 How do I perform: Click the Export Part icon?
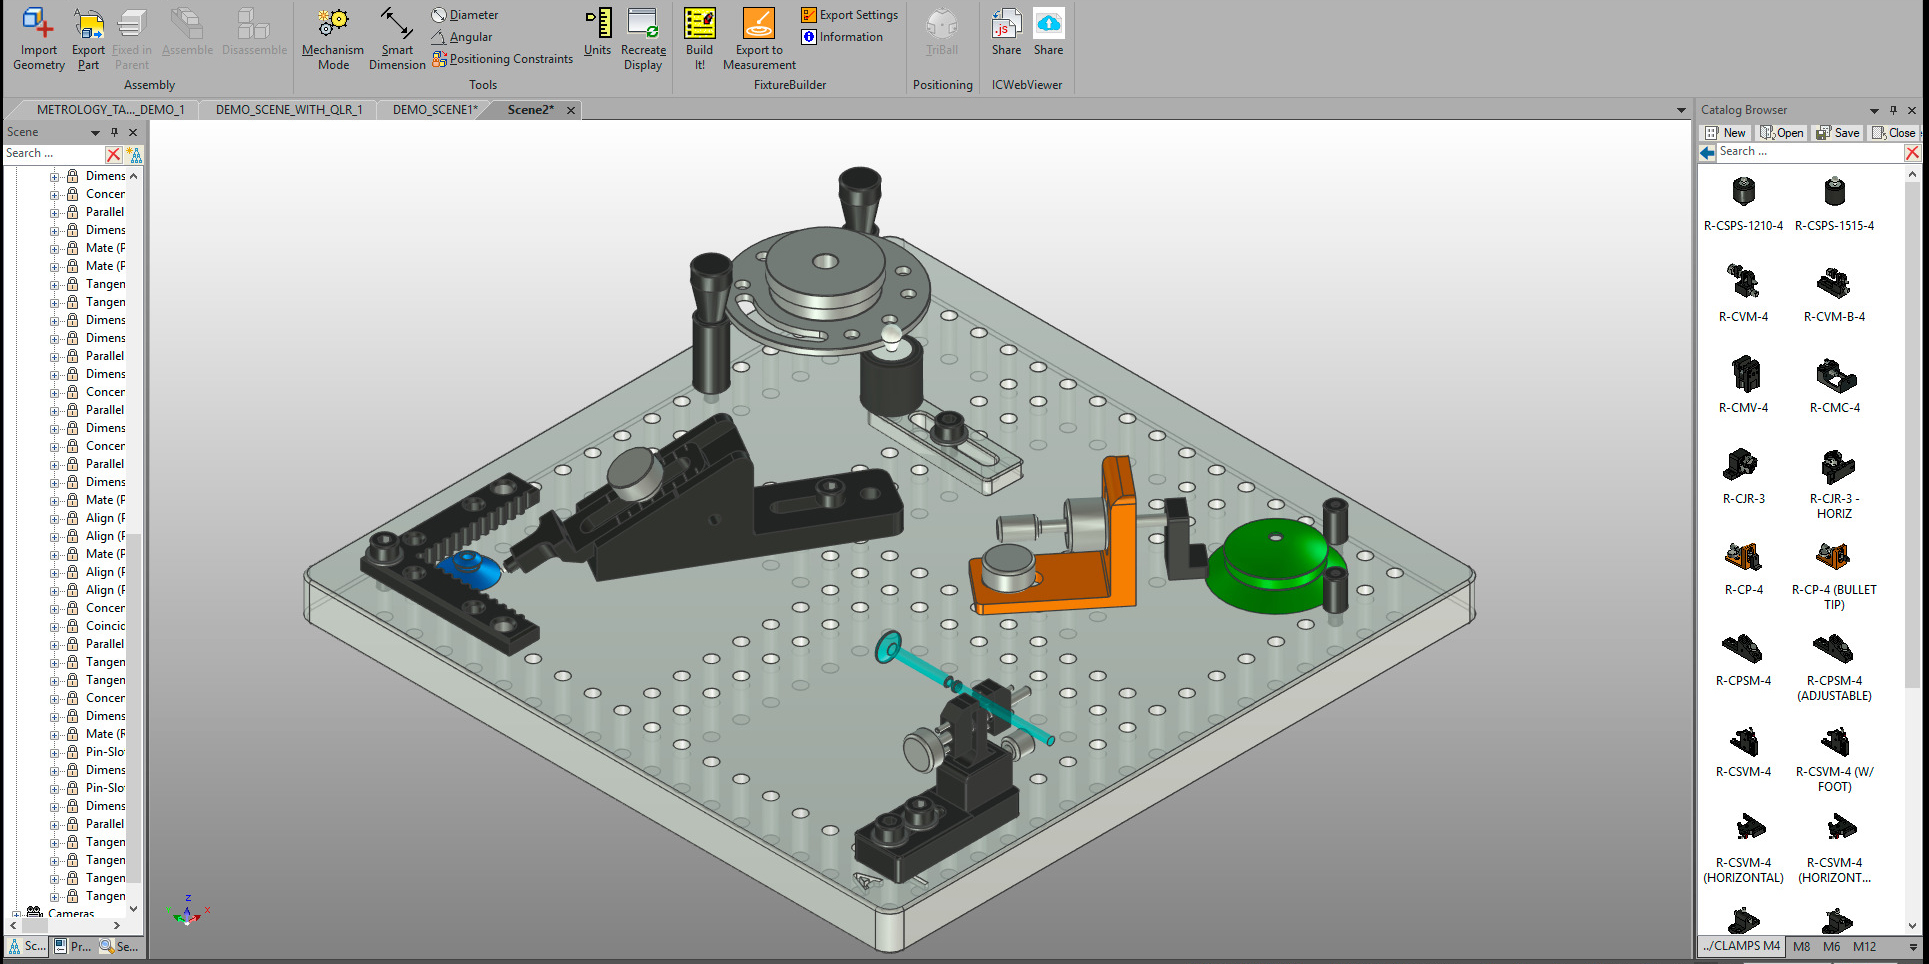click(88, 24)
